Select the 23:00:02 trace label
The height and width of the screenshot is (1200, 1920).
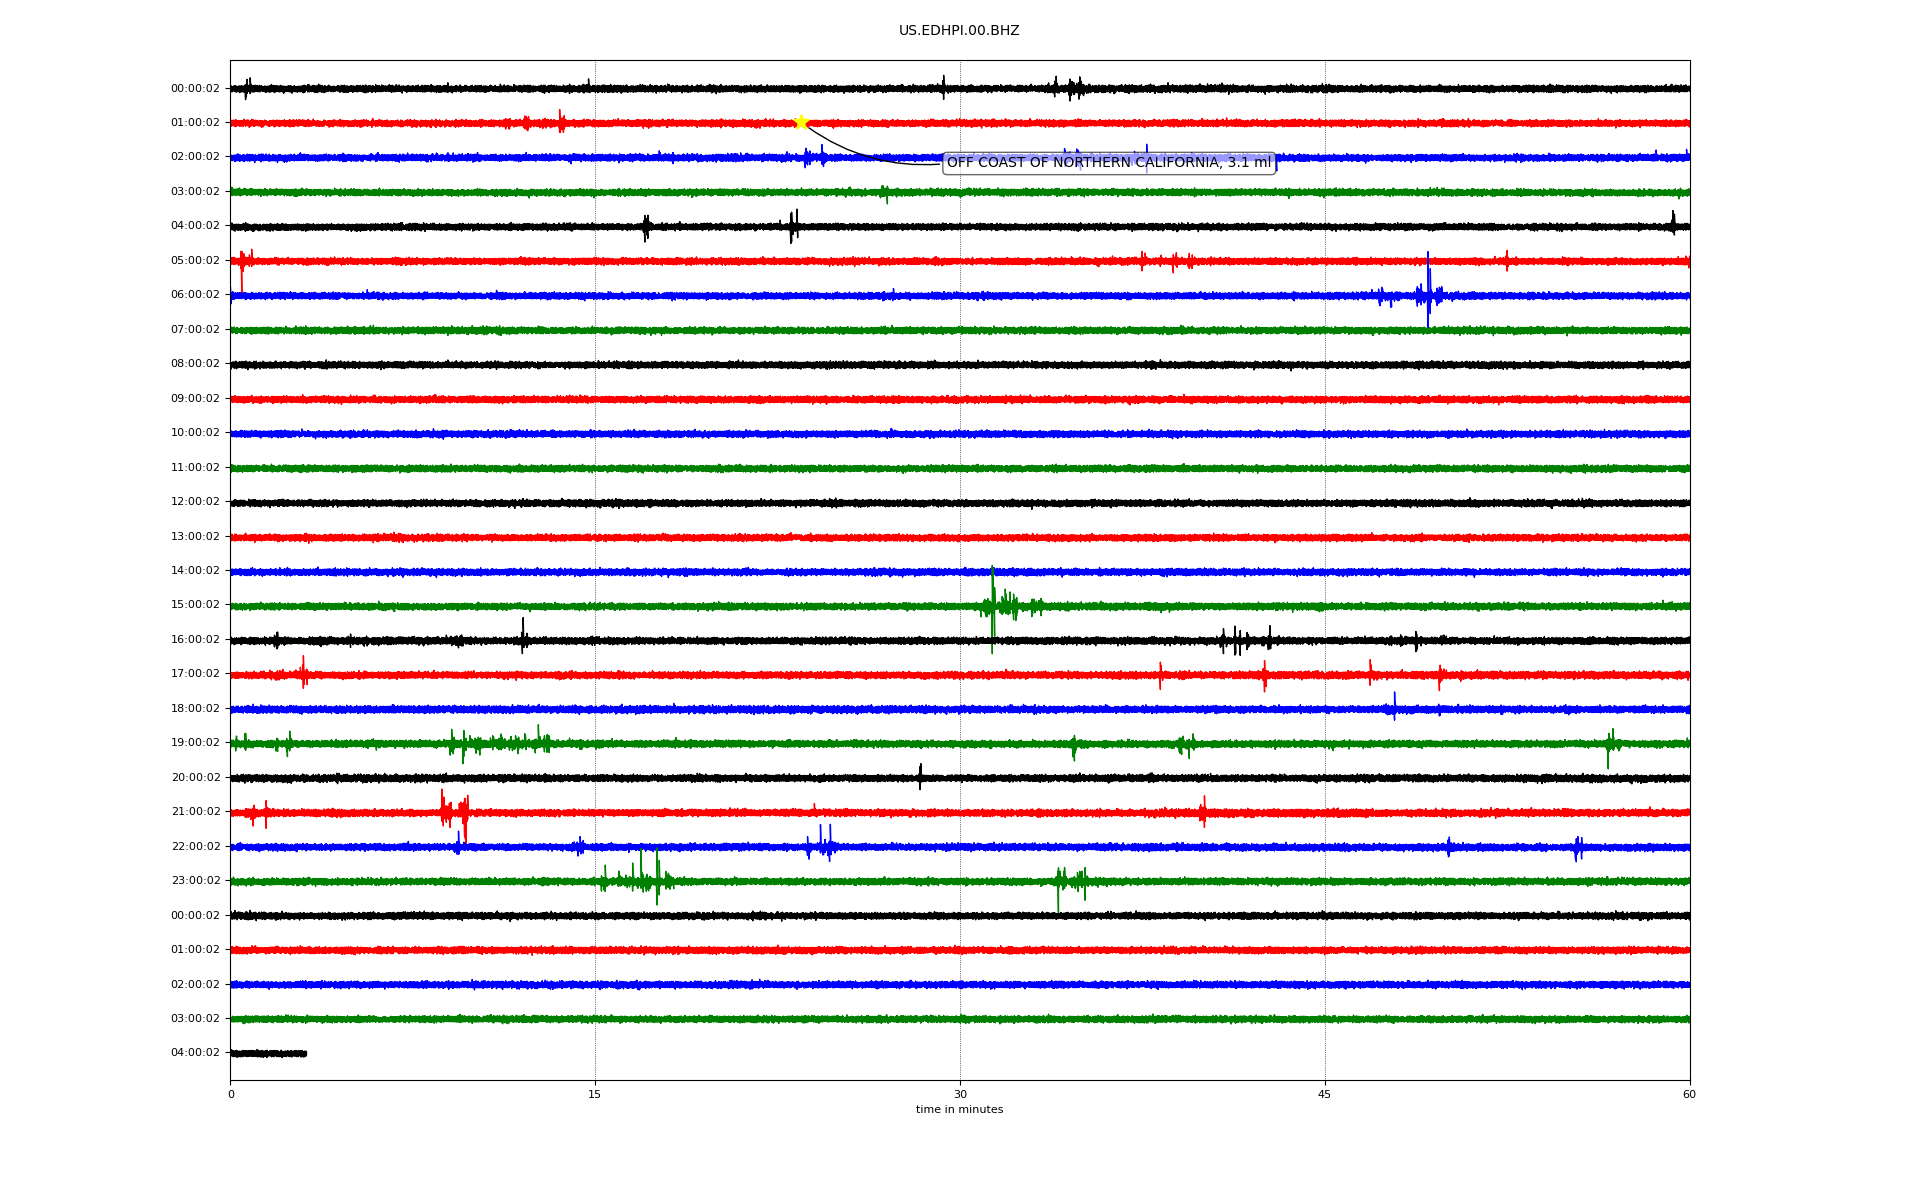tap(195, 881)
